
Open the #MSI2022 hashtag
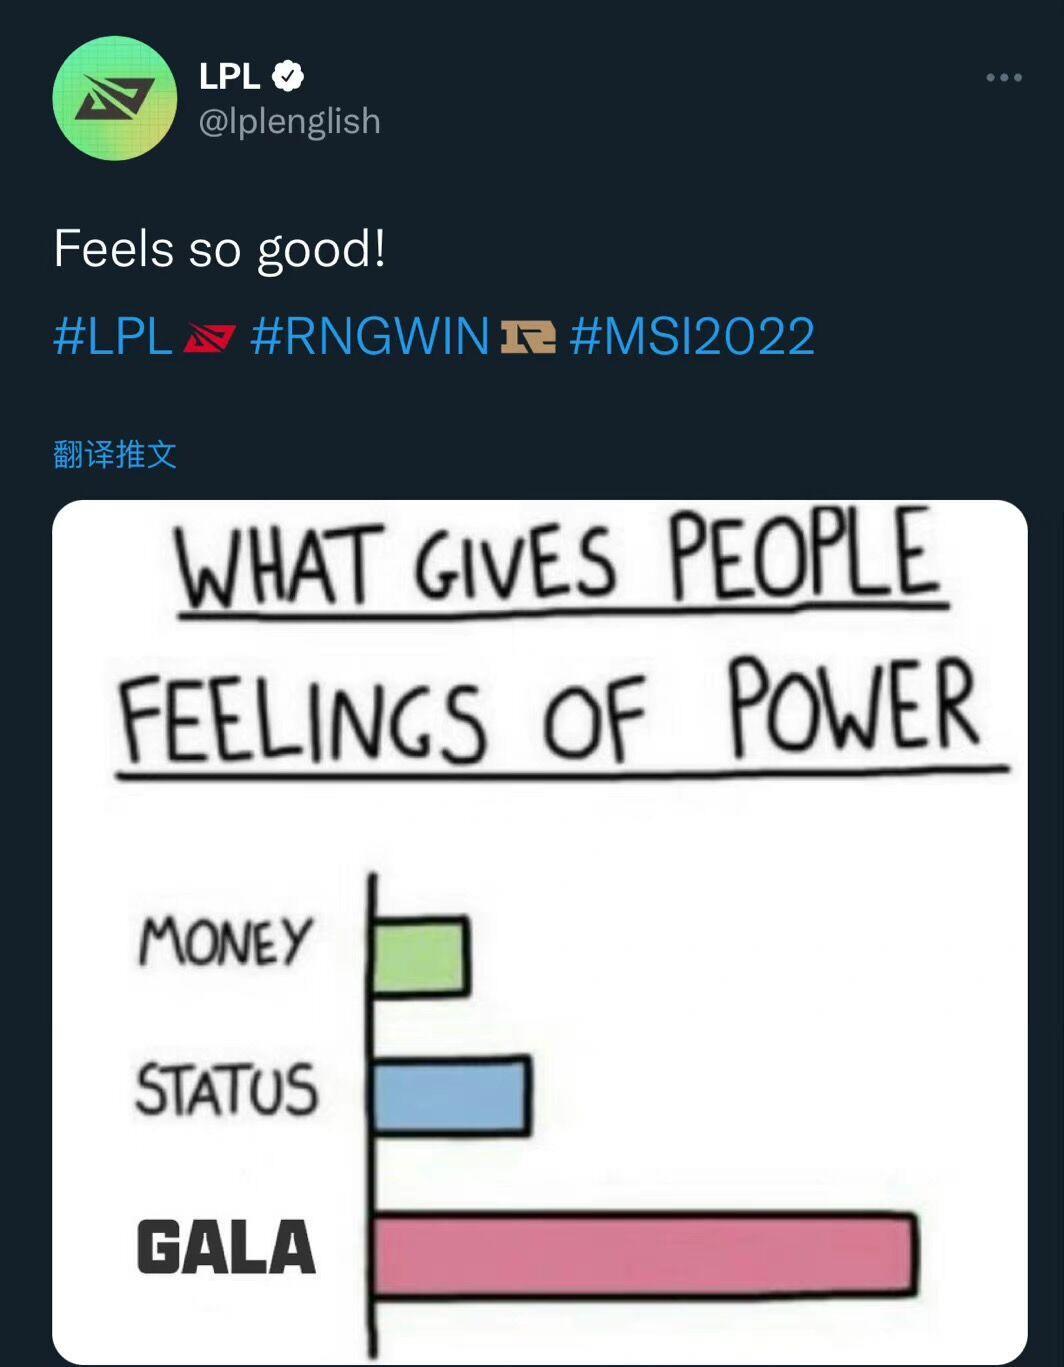[692, 336]
